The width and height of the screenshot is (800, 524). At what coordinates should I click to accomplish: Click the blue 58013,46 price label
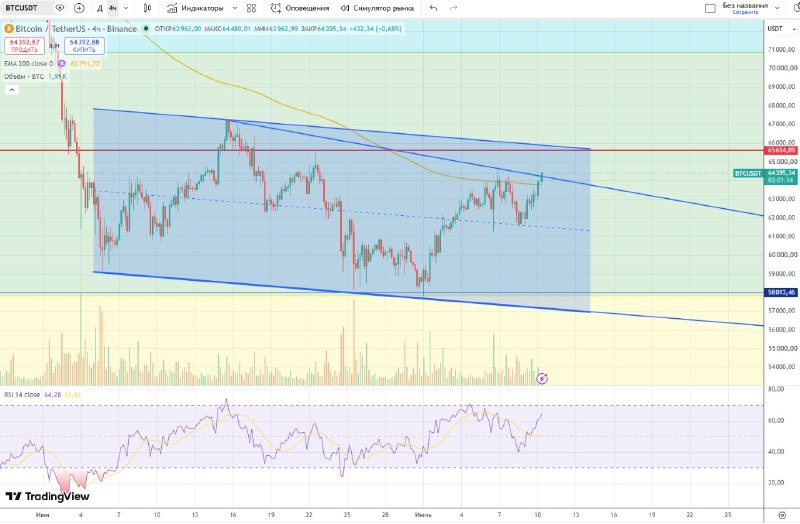pos(781,292)
